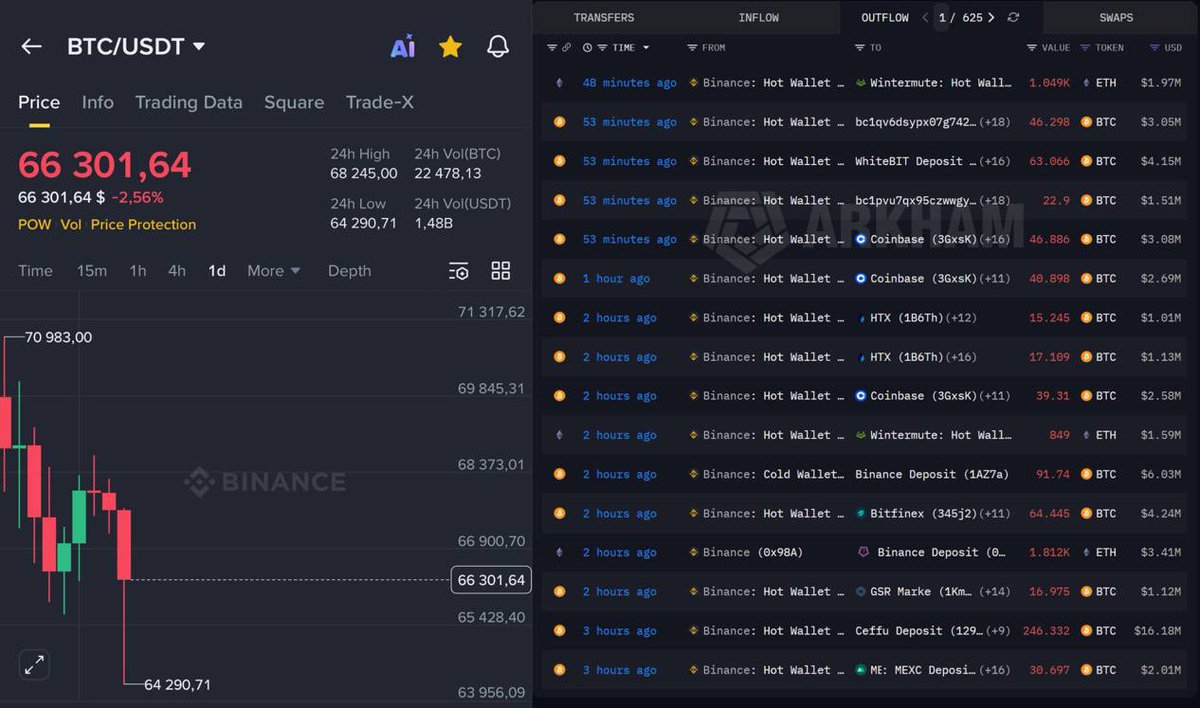Select the 15m chart interval

[92, 271]
